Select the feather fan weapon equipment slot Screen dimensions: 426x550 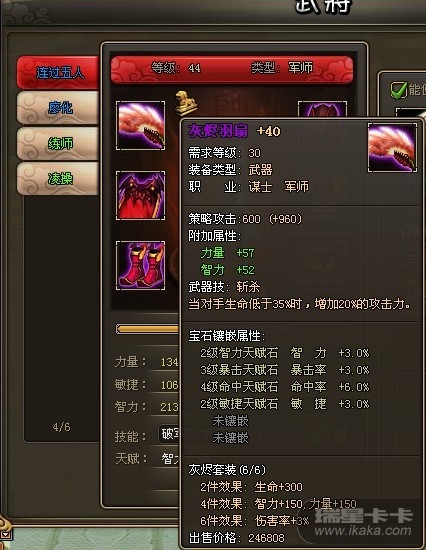[x=140, y=125]
